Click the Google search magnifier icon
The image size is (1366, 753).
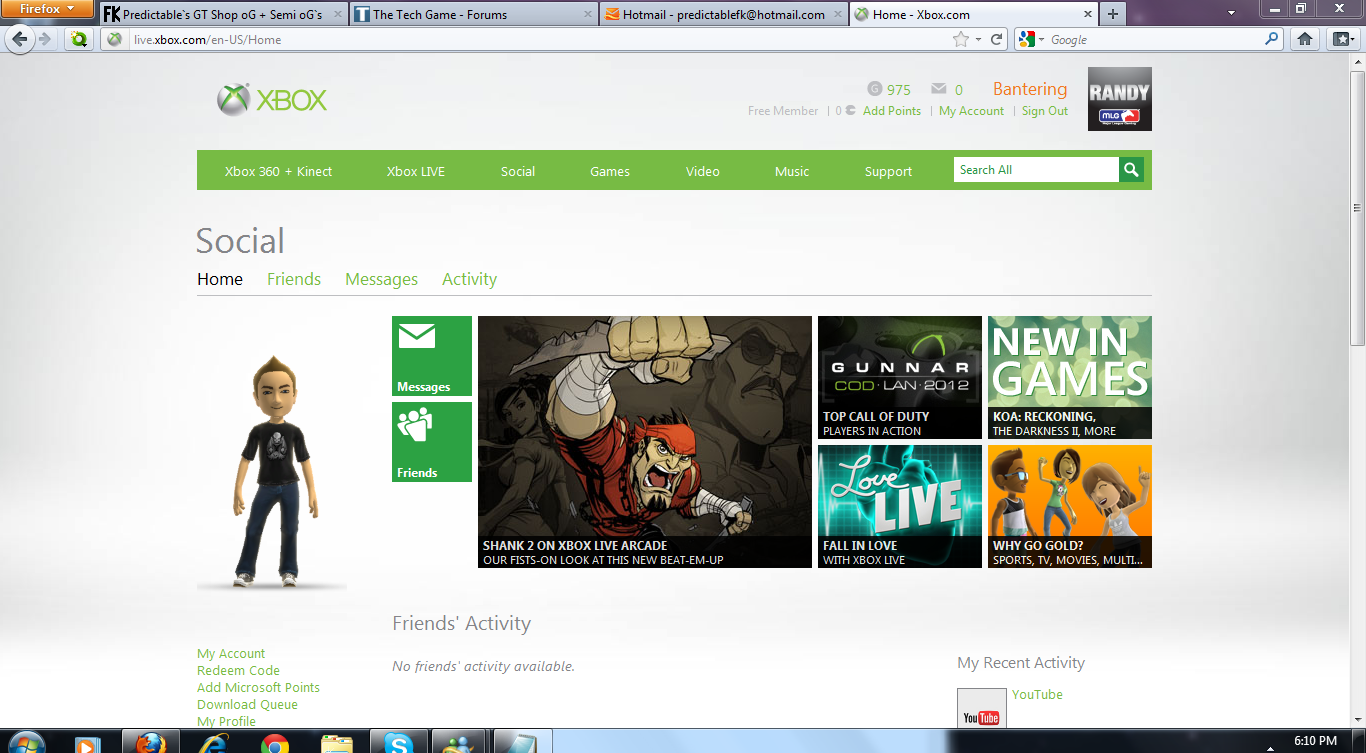(1272, 39)
